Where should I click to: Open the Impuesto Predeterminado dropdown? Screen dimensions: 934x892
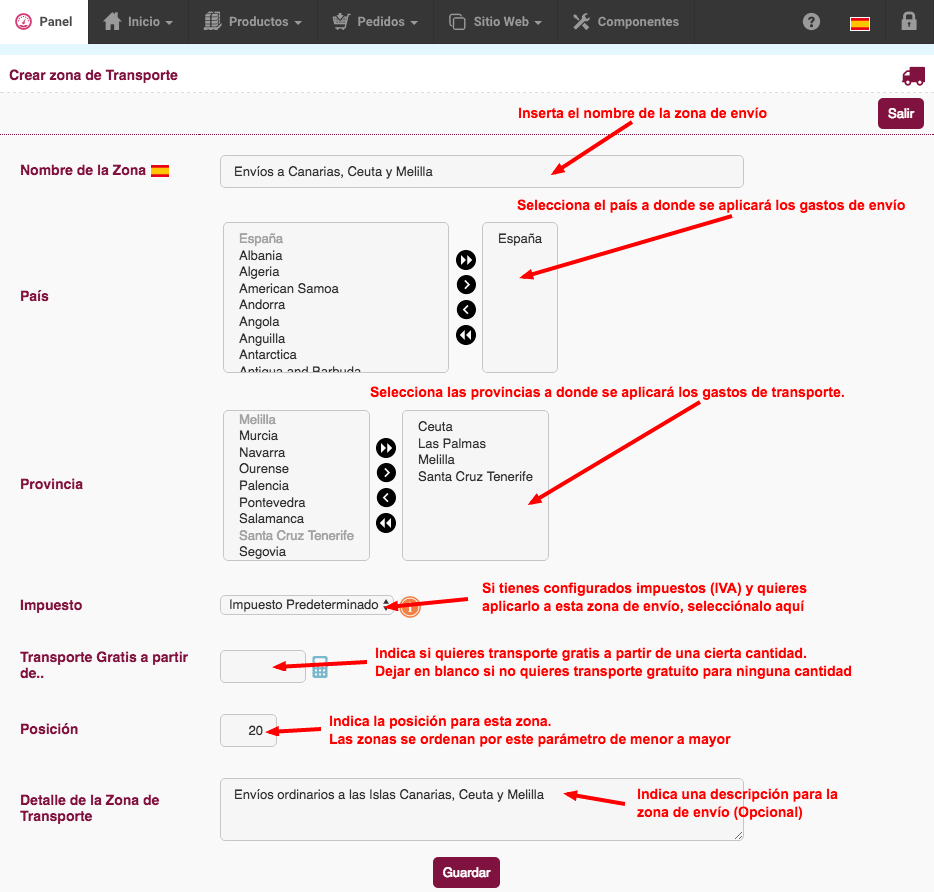pyautogui.click(x=308, y=605)
